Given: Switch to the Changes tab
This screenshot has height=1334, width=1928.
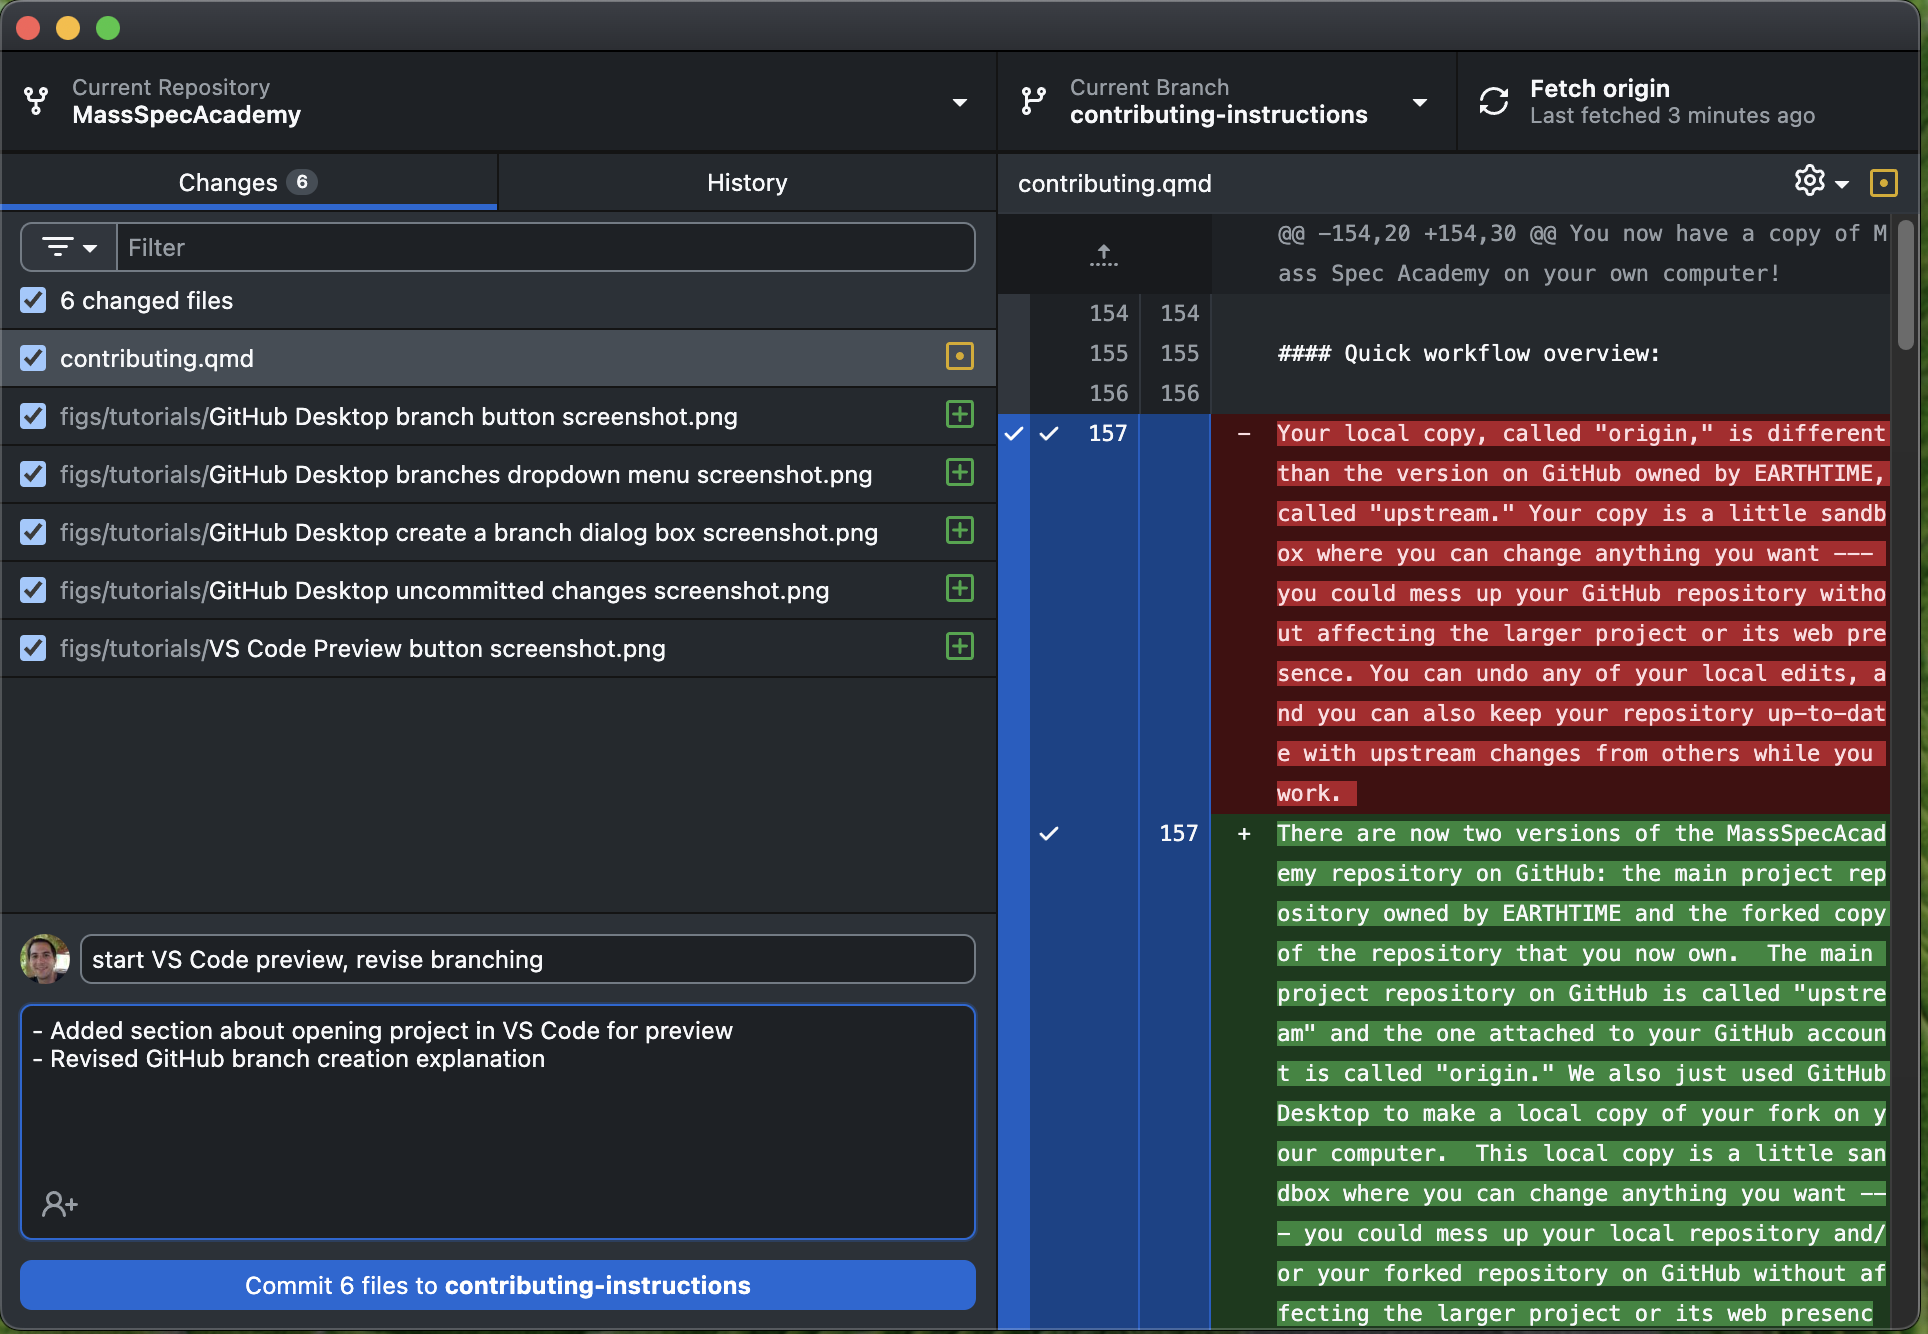Looking at the screenshot, I should tap(249, 182).
